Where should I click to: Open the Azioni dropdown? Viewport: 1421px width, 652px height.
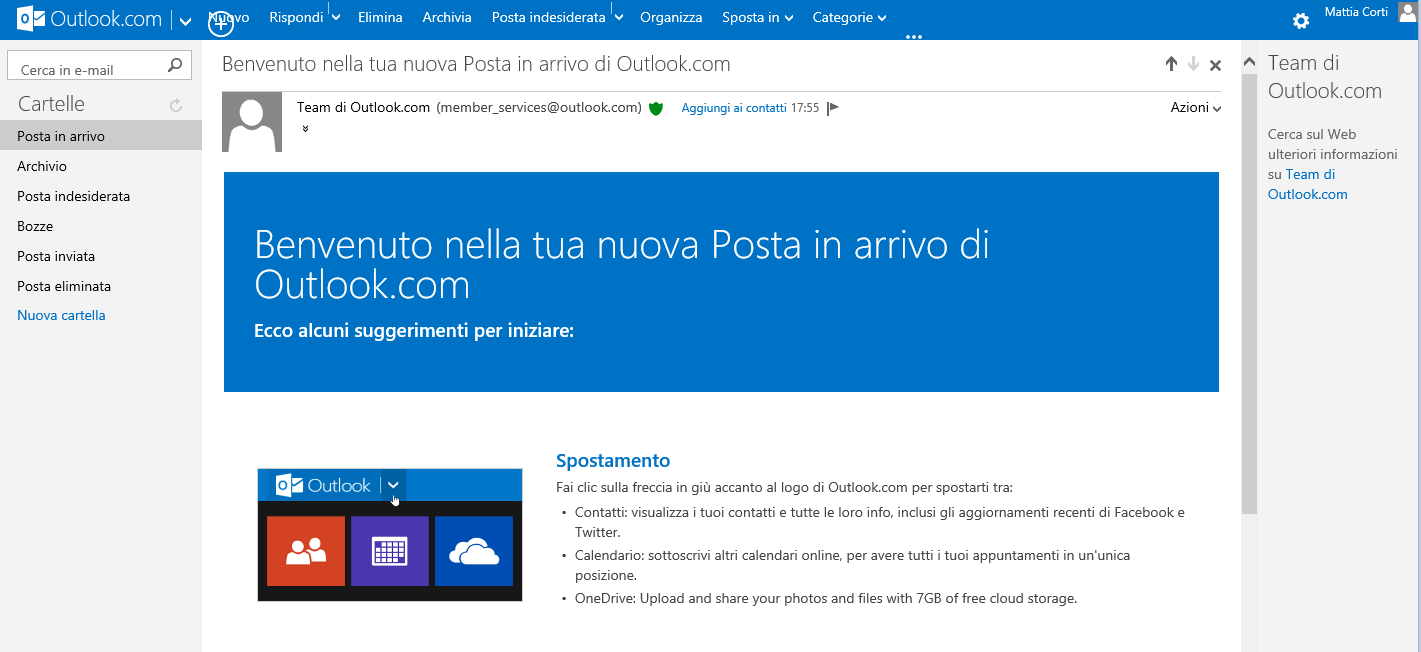coord(1196,107)
